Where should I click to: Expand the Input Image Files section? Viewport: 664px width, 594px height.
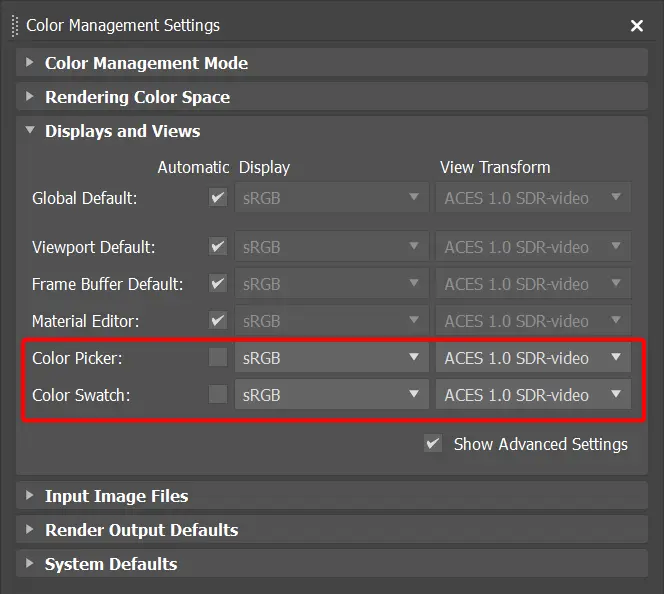pyautogui.click(x=332, y=496)
